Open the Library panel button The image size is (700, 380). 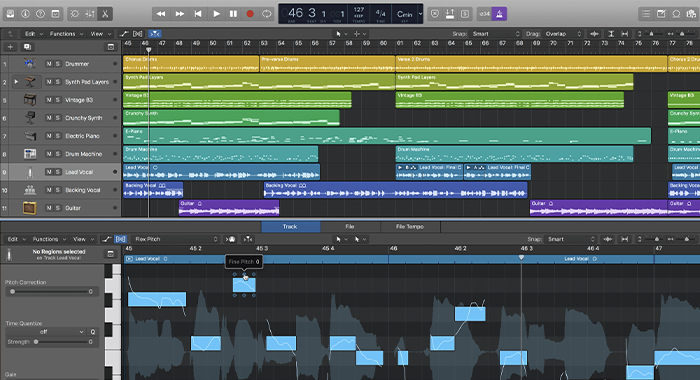tap(10, 14)
